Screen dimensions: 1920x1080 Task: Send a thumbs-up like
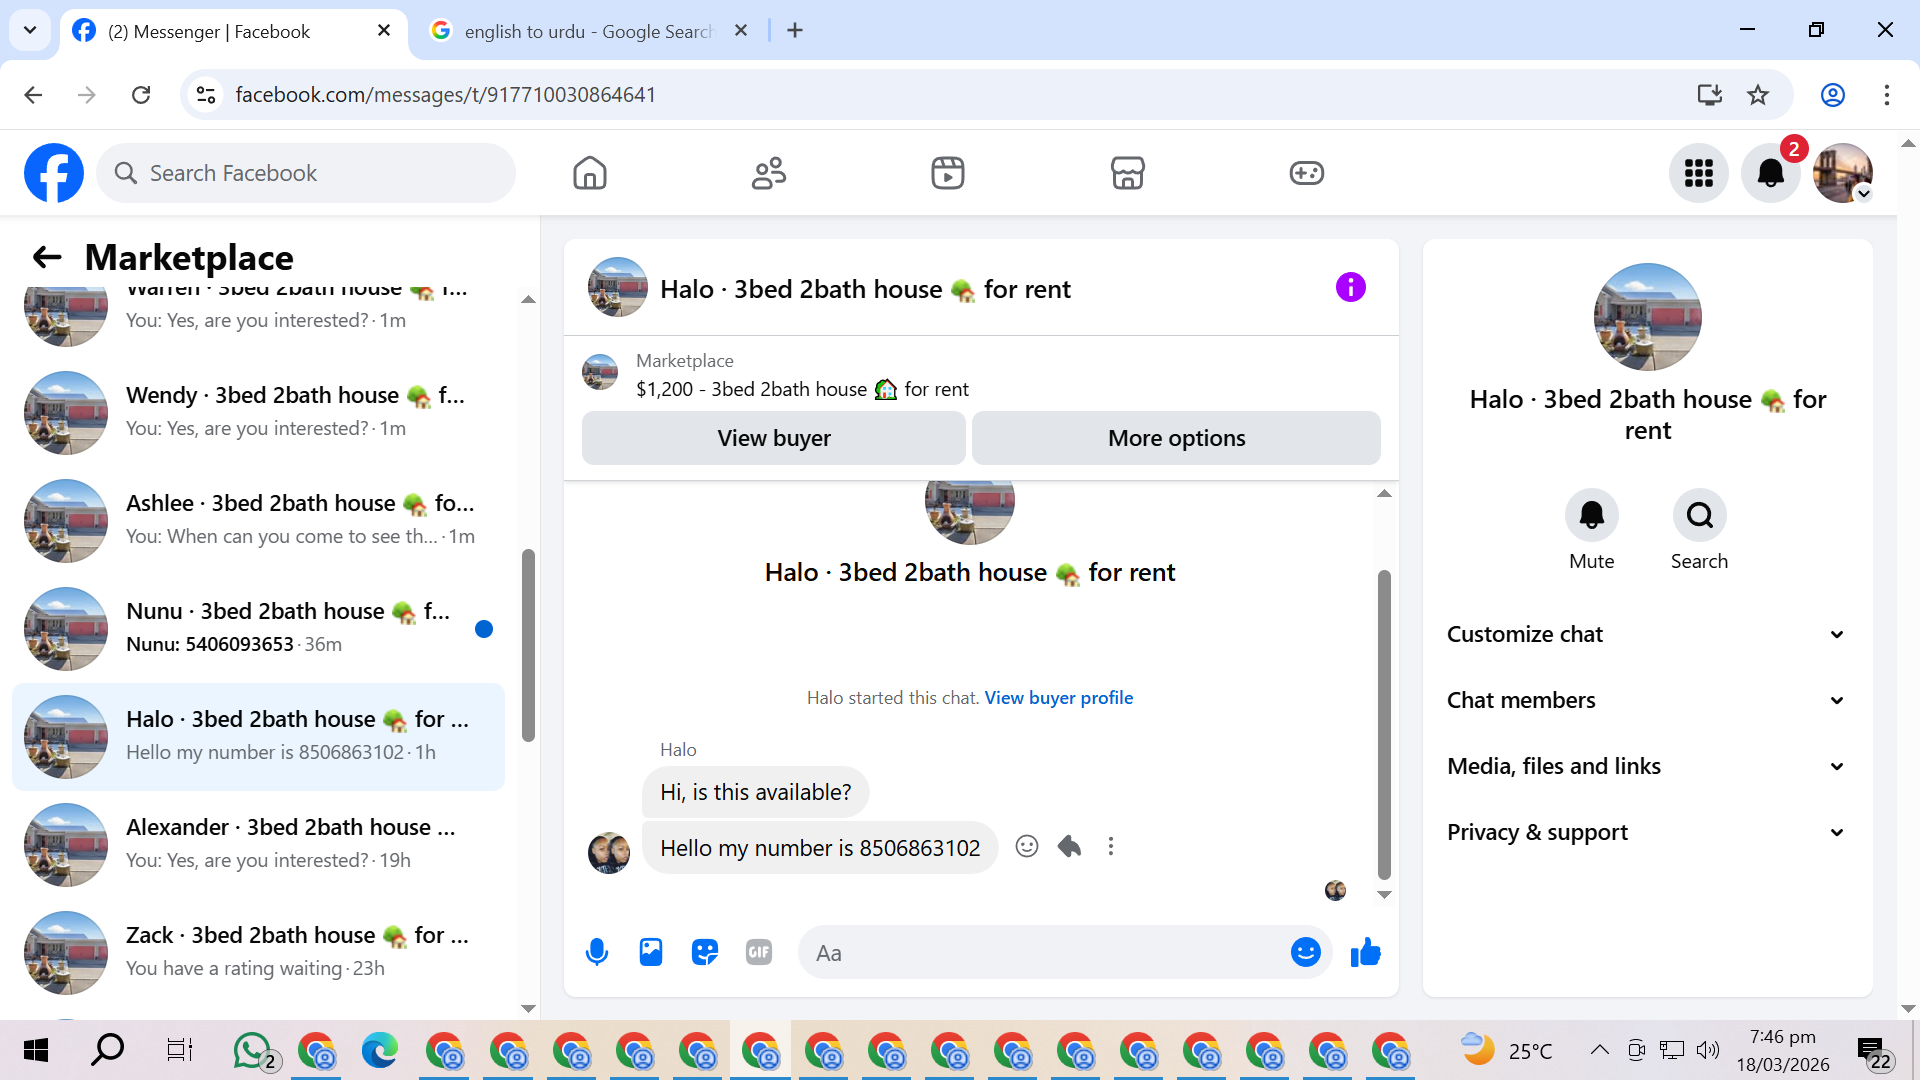[x=1365, y=952]
